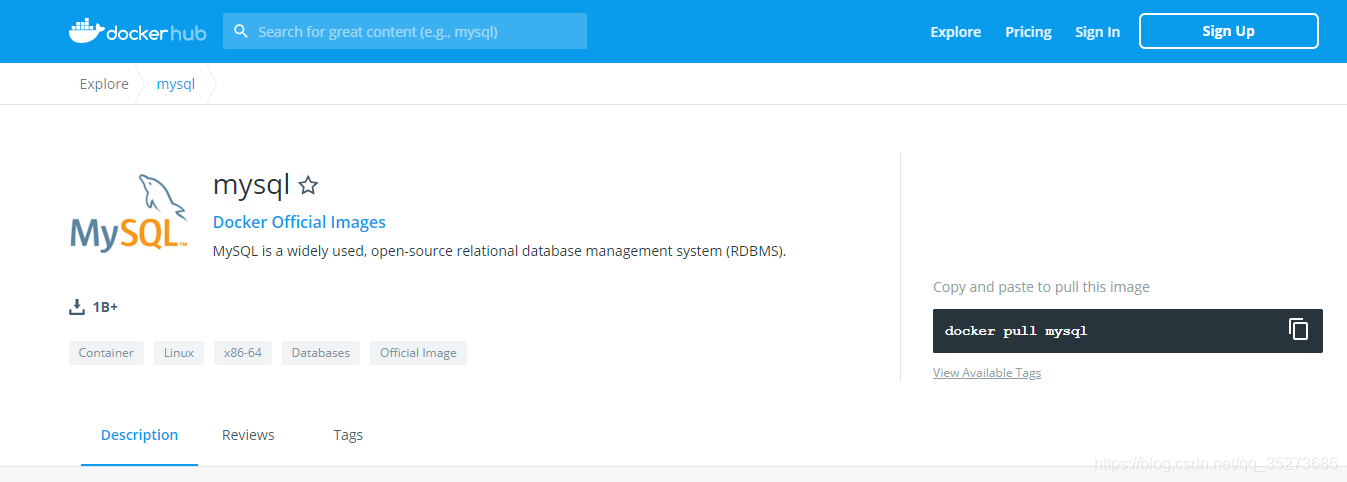Select the Linux tag chip
This screenshot has width=1347, height=482.
pos(179,353)
